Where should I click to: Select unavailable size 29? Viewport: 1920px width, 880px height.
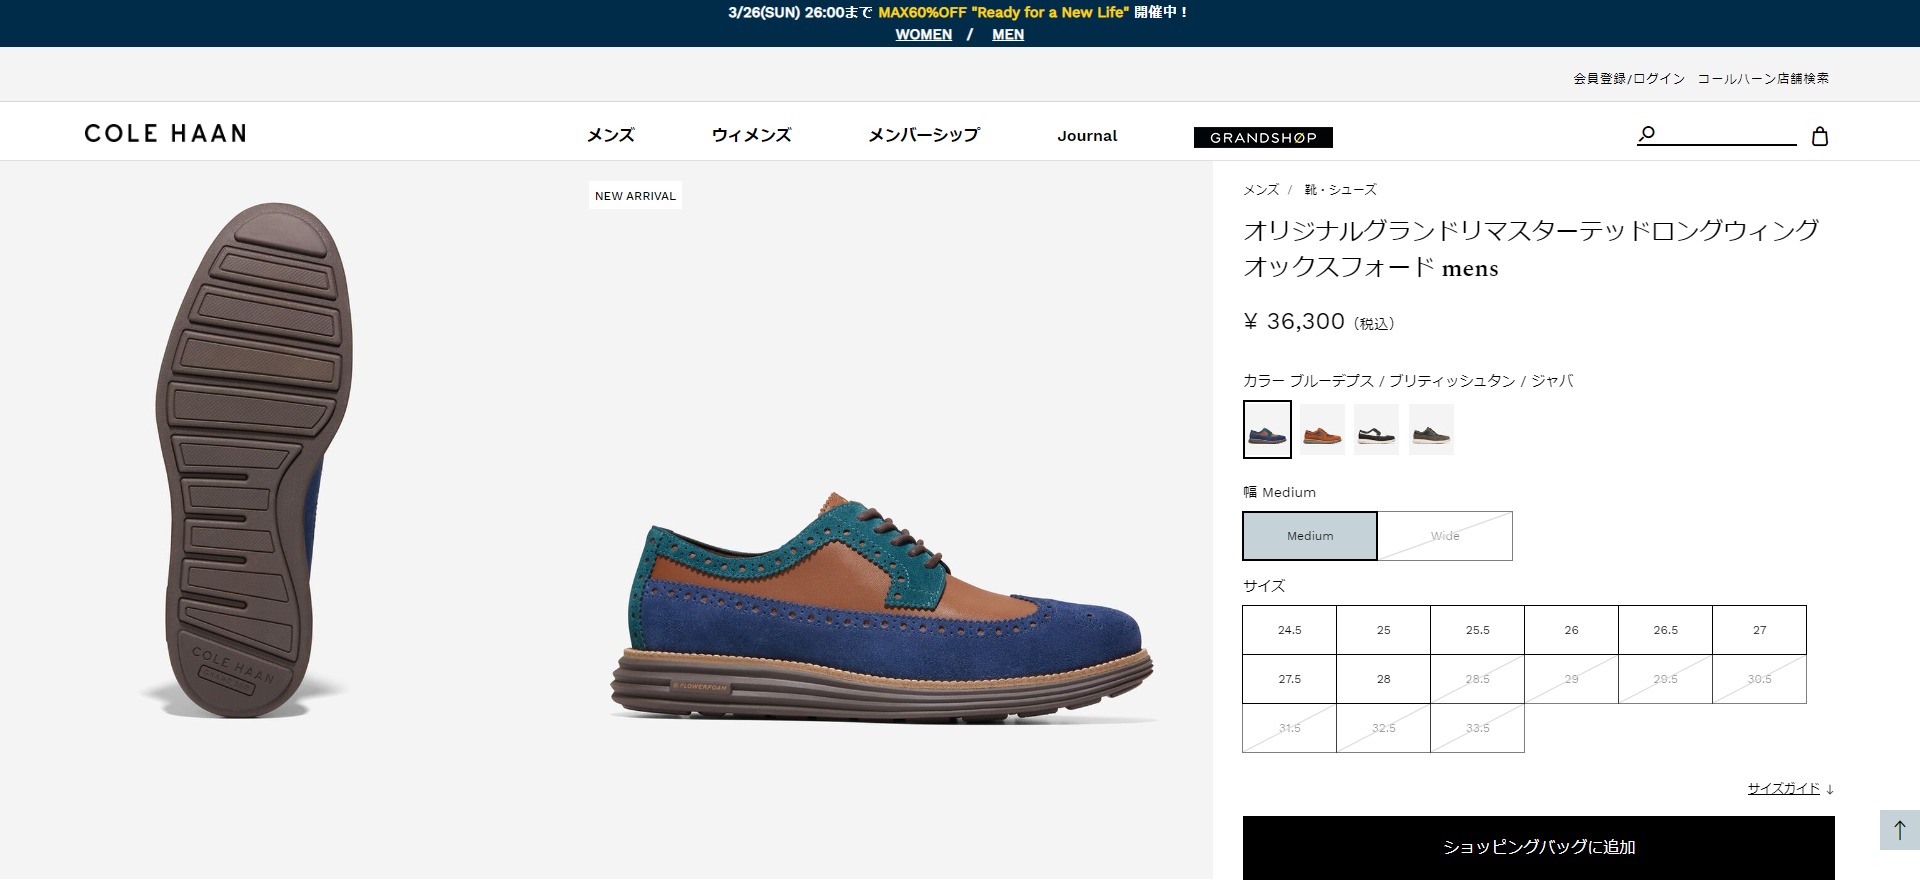click(1571, 679)
